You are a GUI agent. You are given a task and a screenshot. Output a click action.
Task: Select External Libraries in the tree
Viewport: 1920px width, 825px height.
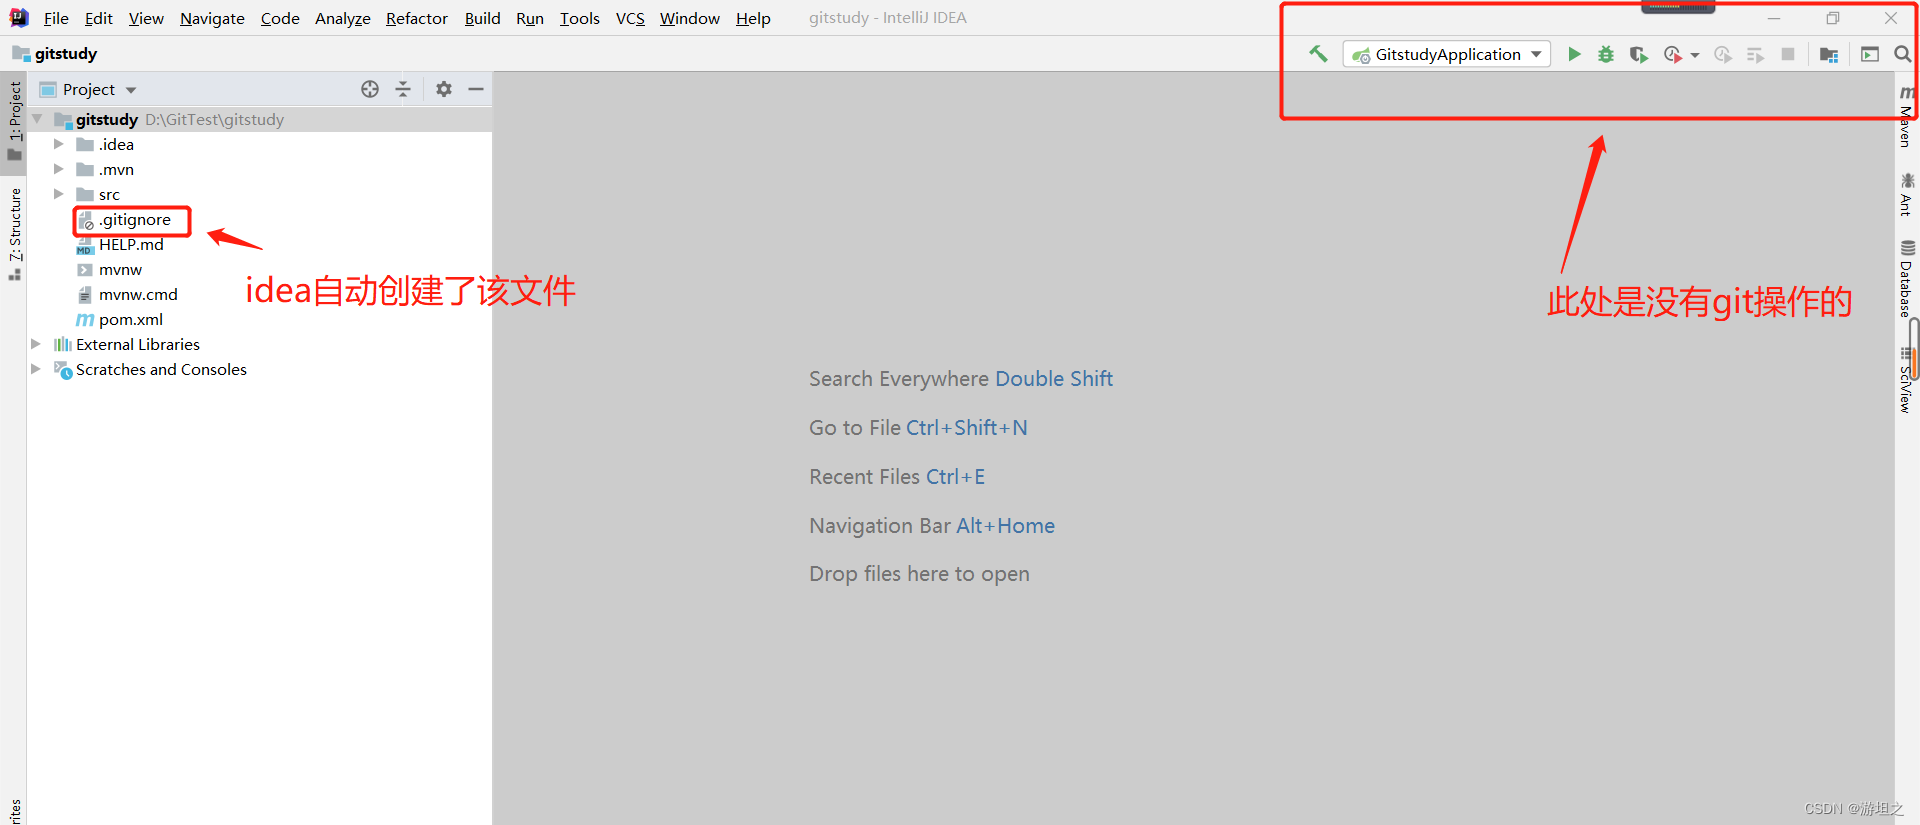click(x=138, y=344)
